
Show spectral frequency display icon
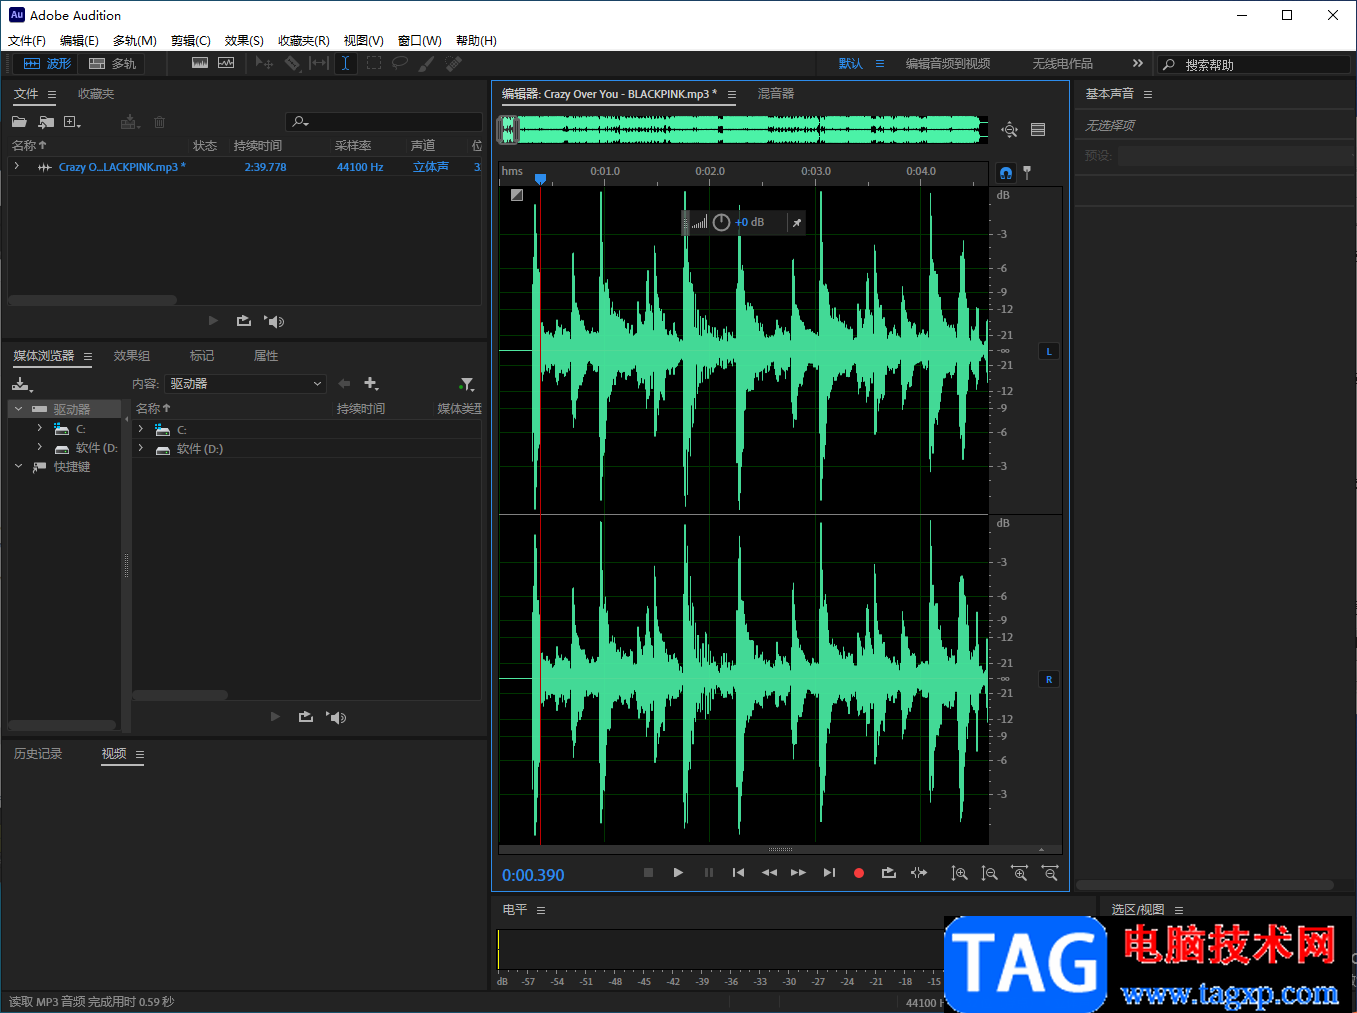[200, 63]
